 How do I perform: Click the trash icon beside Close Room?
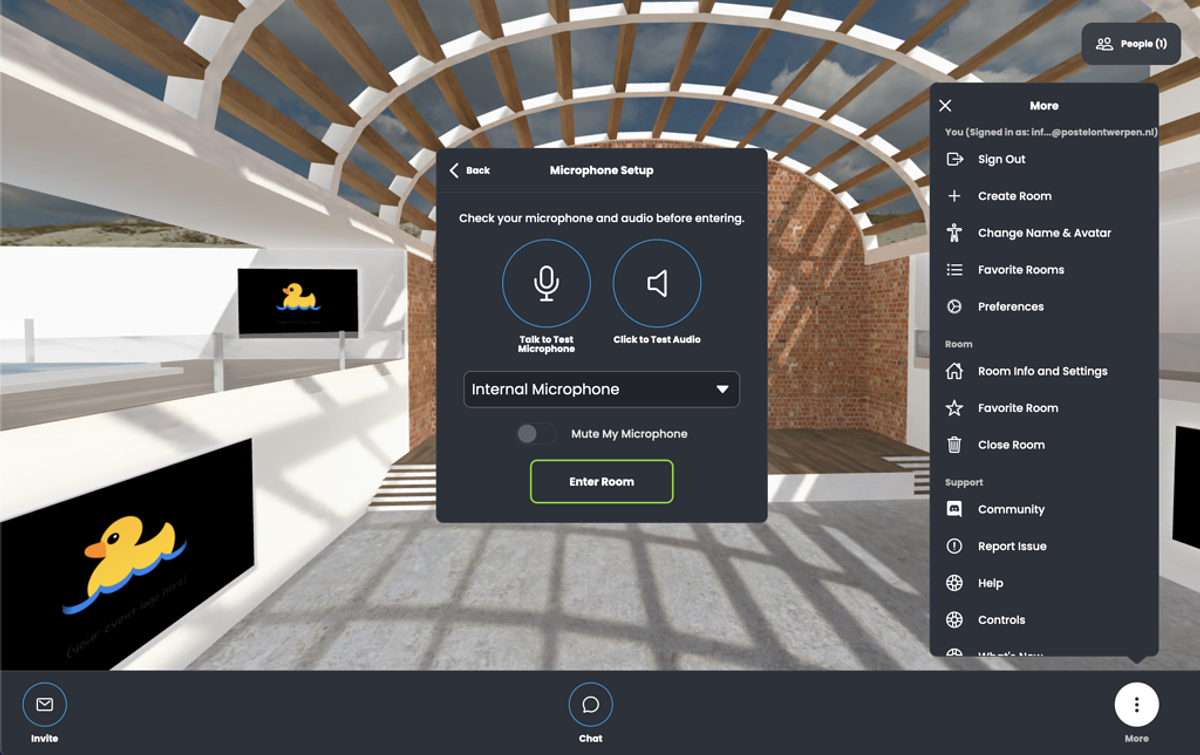pos(955,445)
